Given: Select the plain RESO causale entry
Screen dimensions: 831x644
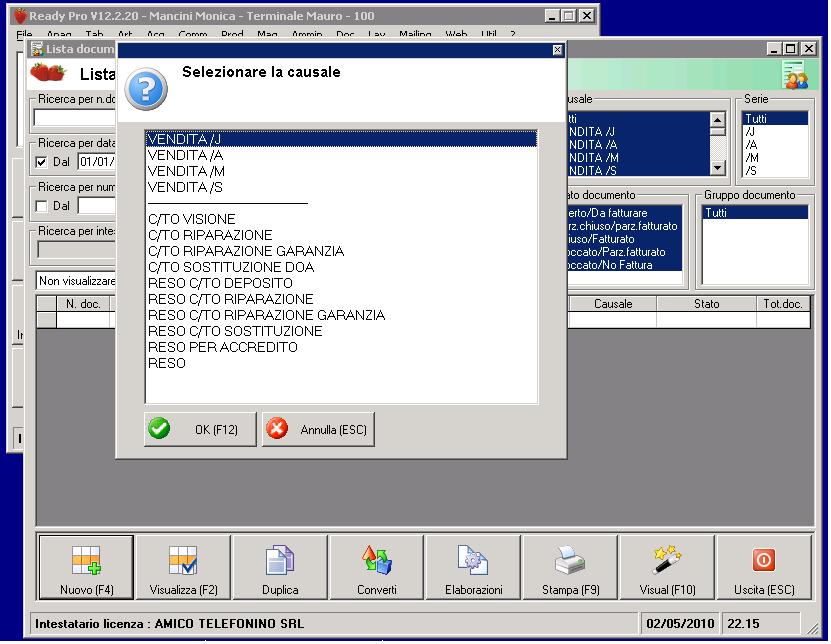Looking at the screenshot, I should coord(341,363).
